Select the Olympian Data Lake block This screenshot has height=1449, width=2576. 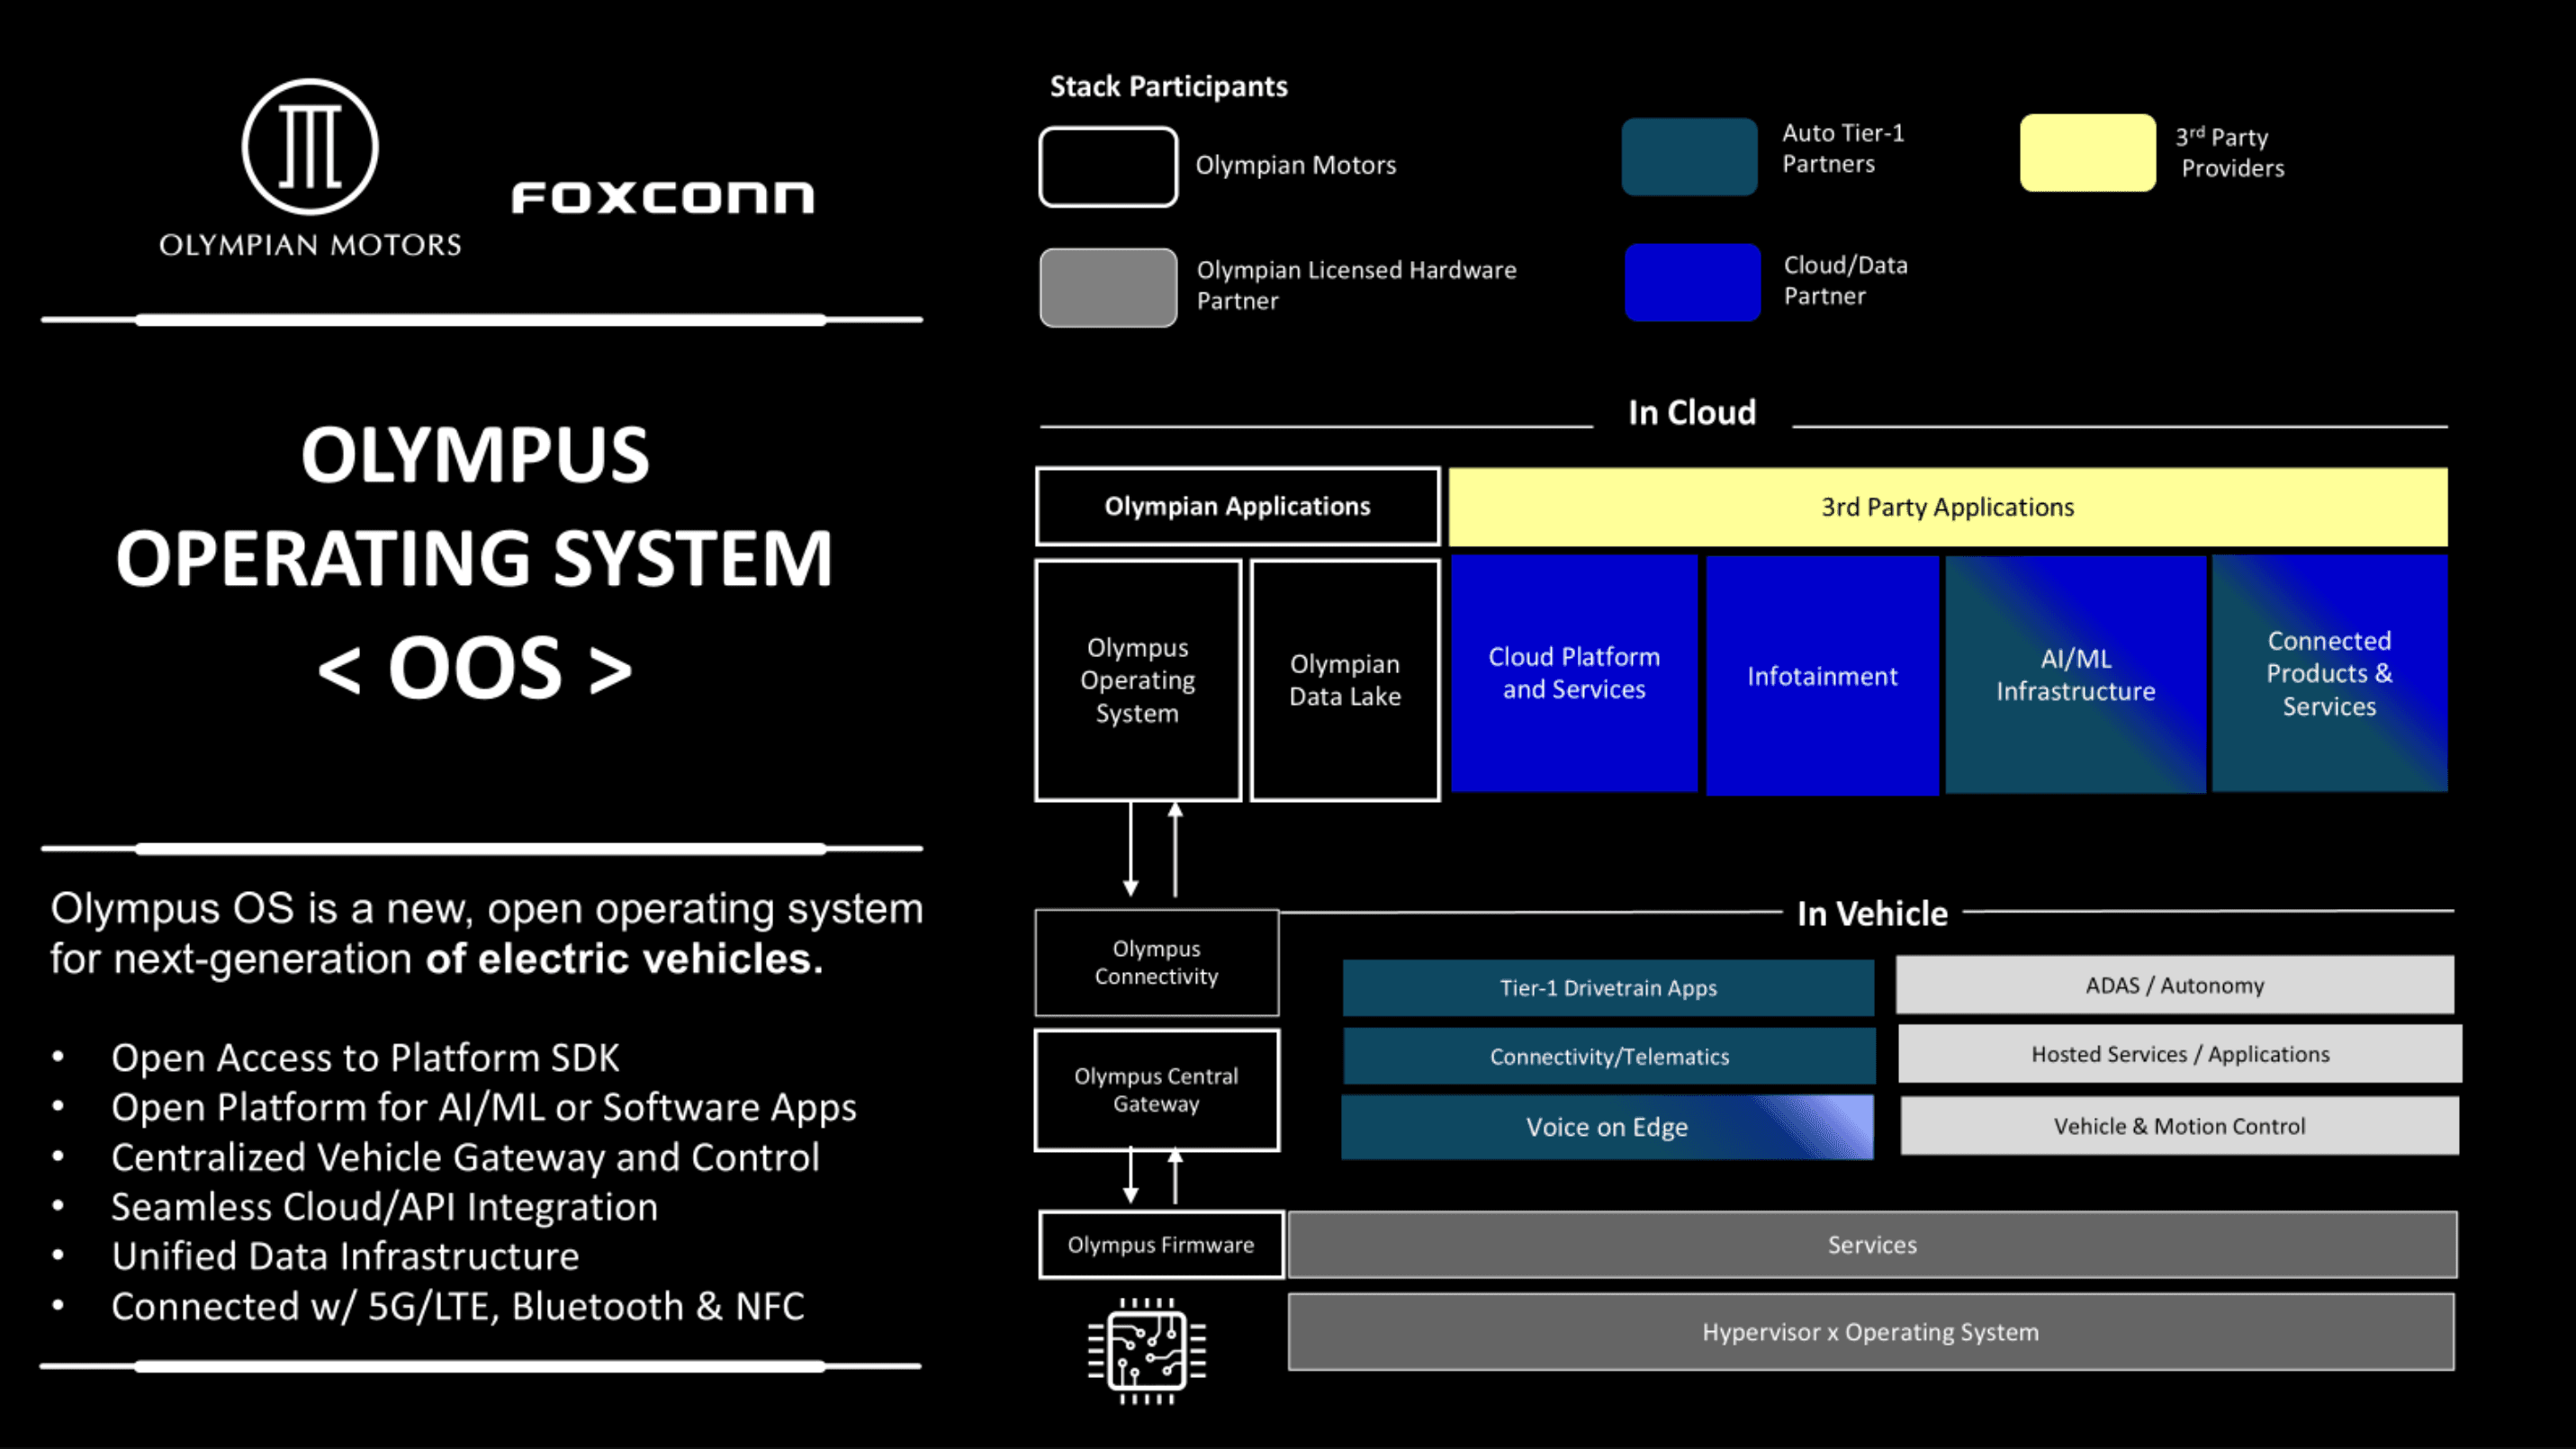click(1345, 680)
